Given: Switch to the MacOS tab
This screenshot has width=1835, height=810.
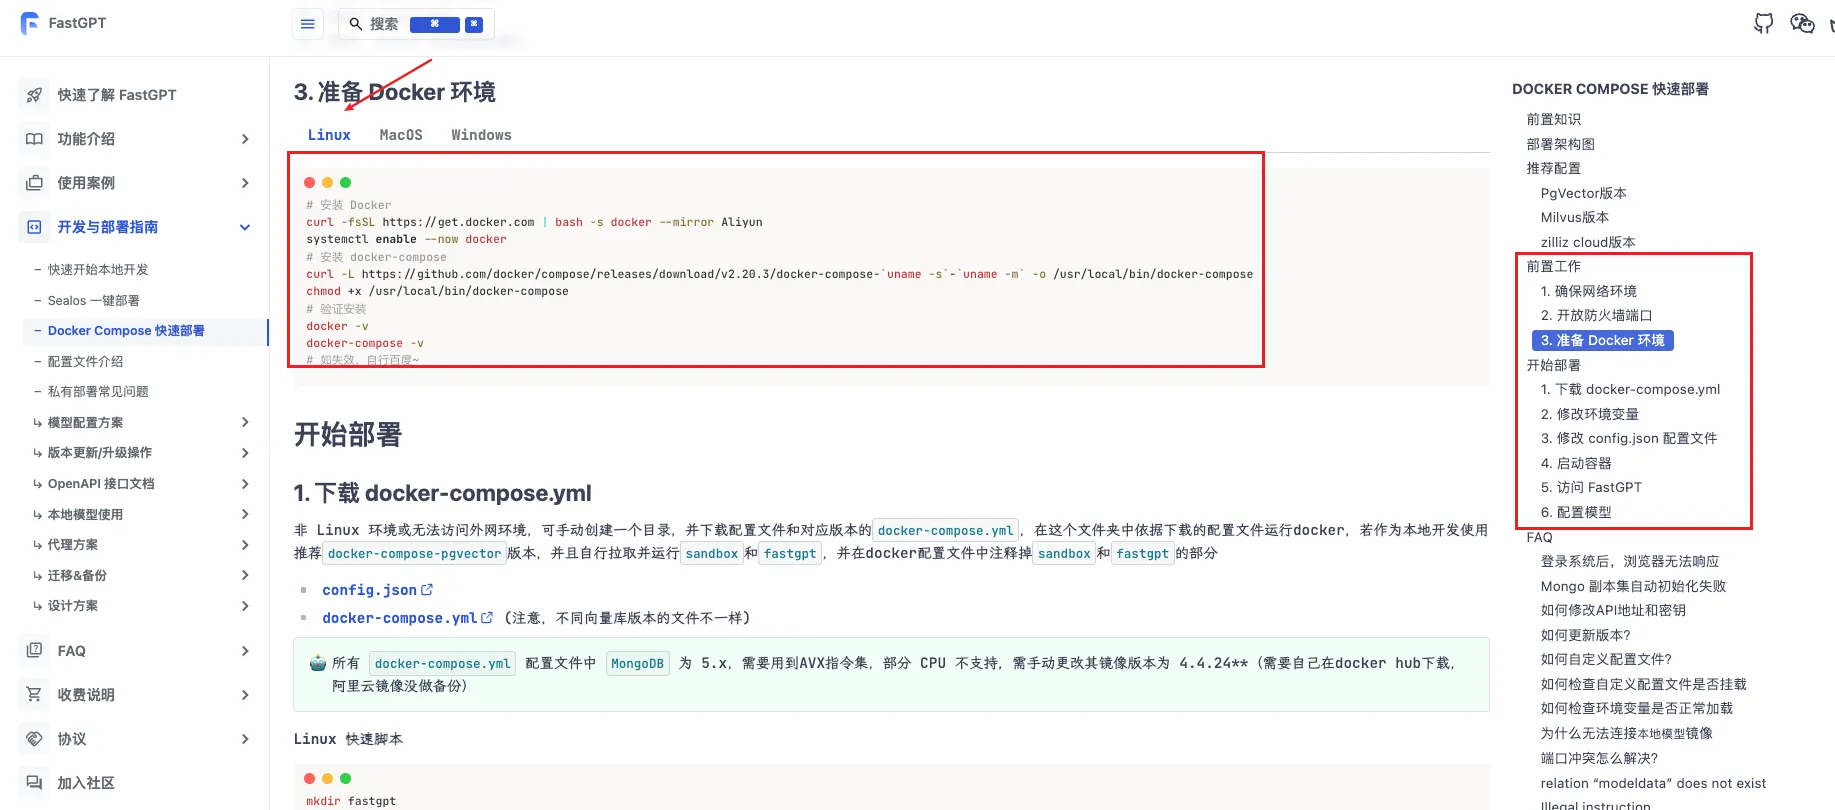Looking at the screenshot, I should tap(401, 135).
